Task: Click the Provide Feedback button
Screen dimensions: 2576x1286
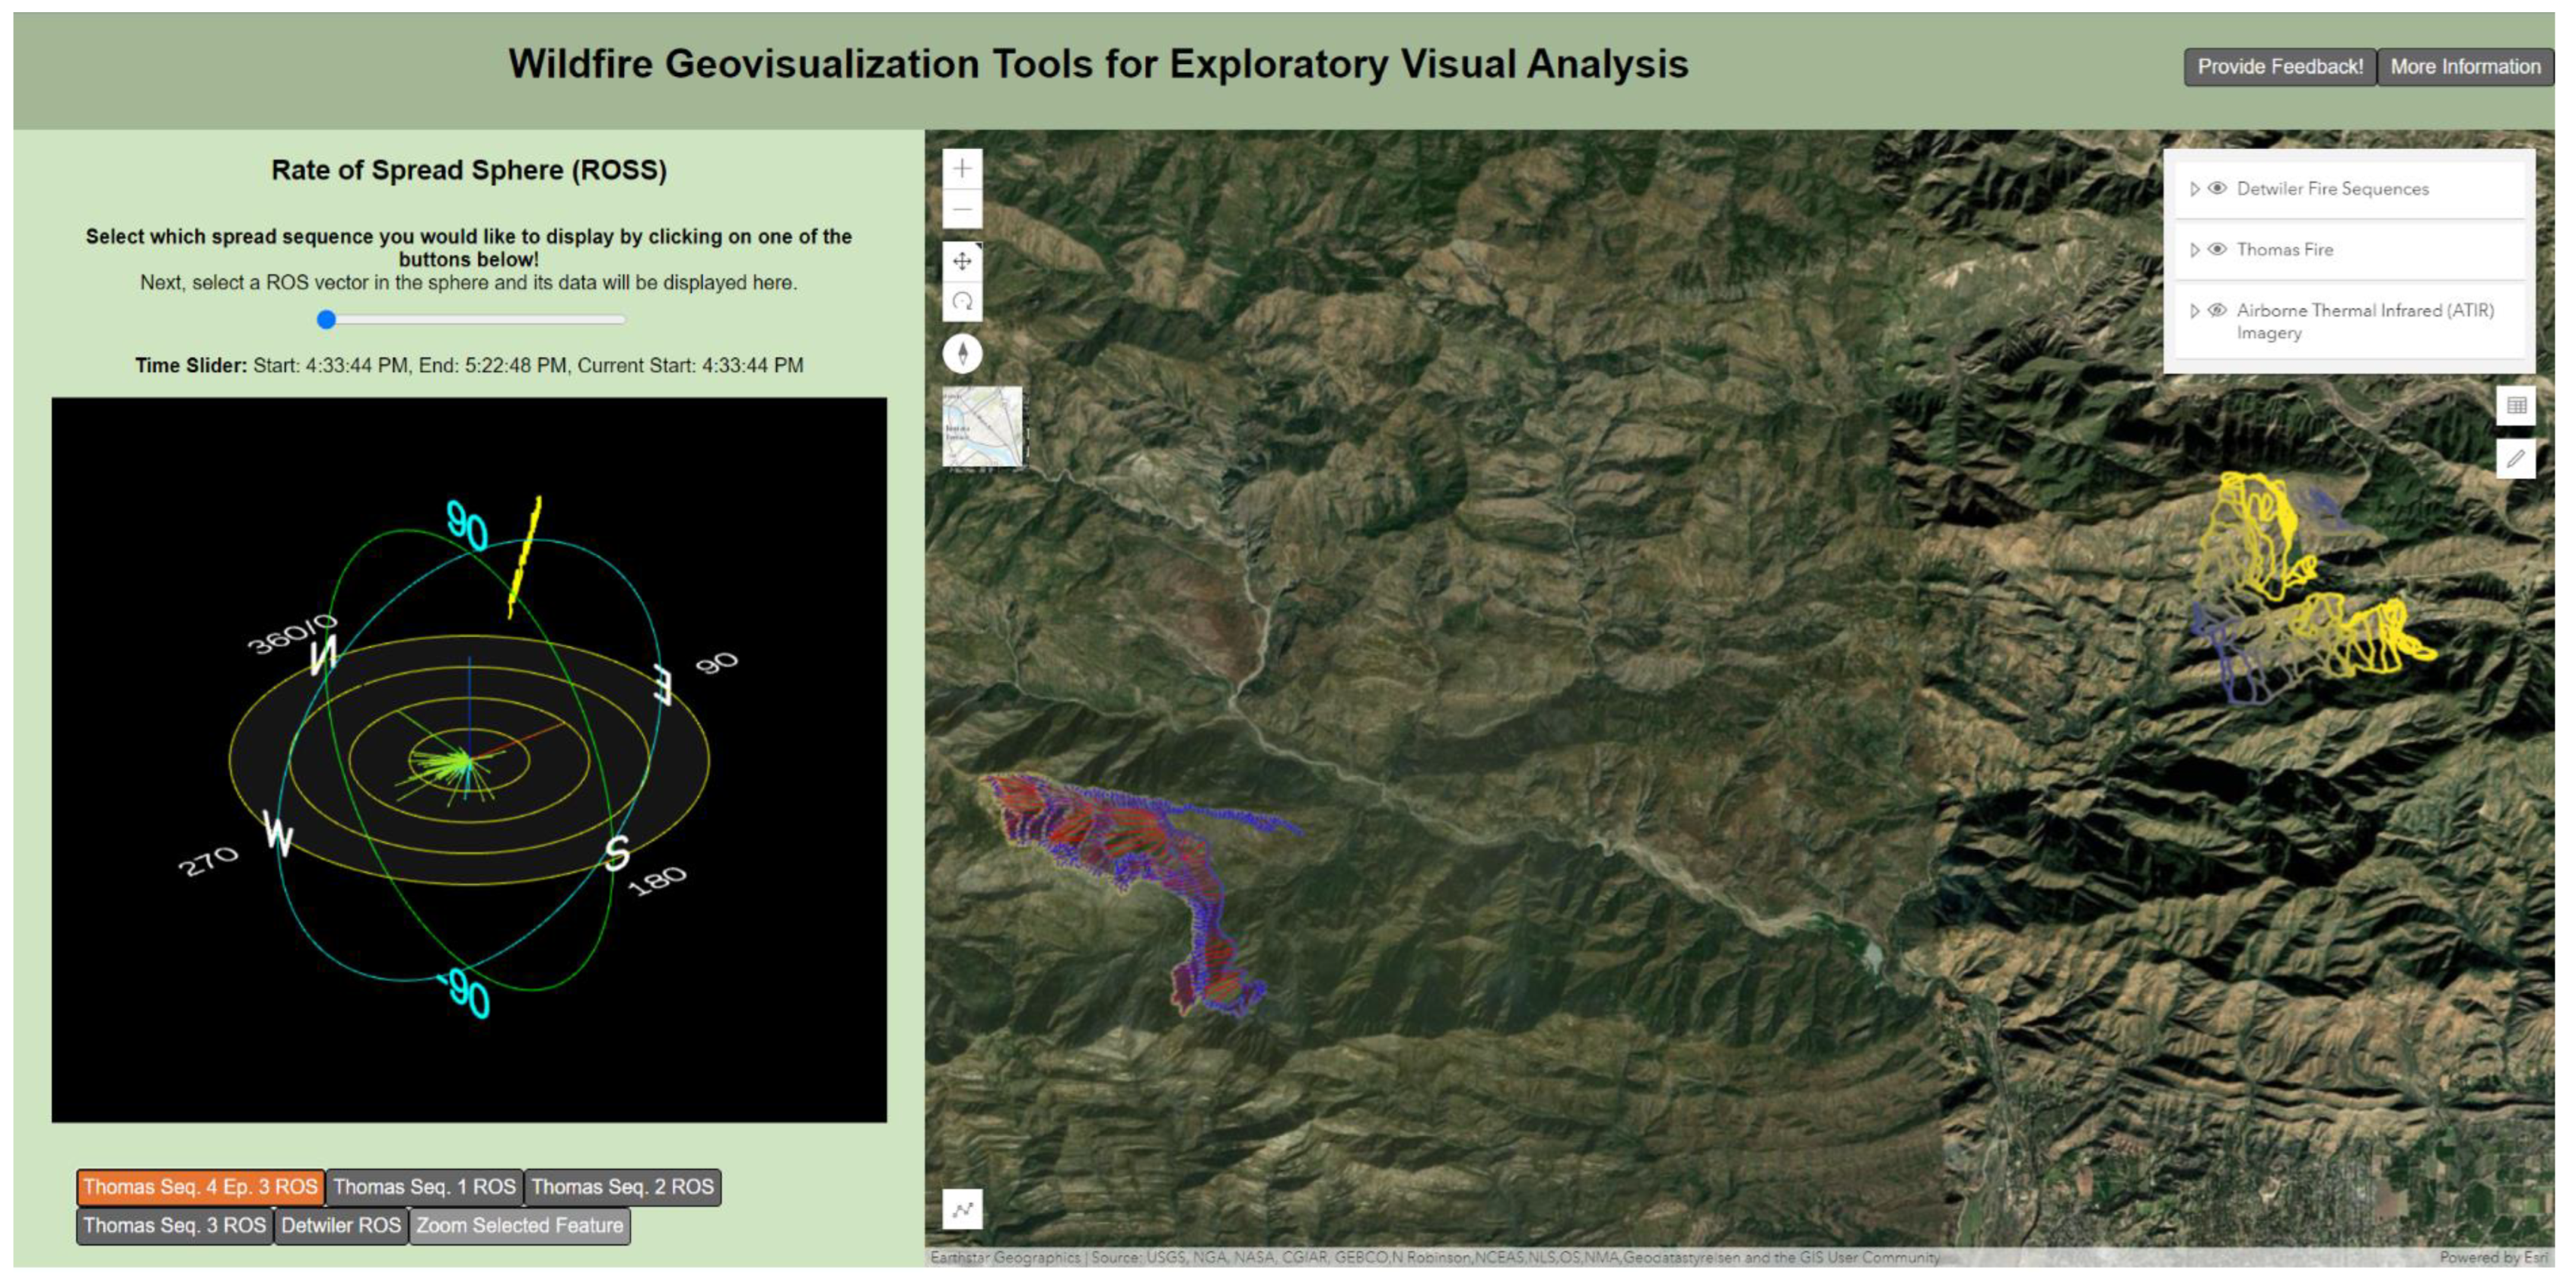Action: pos(2279,67)
